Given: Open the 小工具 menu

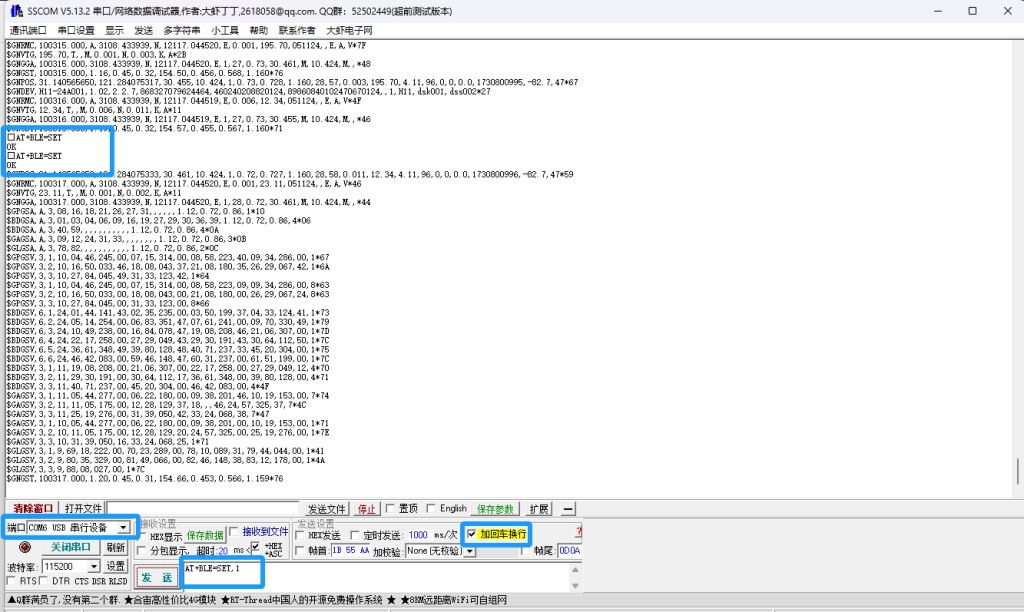Looking at the screenshot, I should [224, 30].
